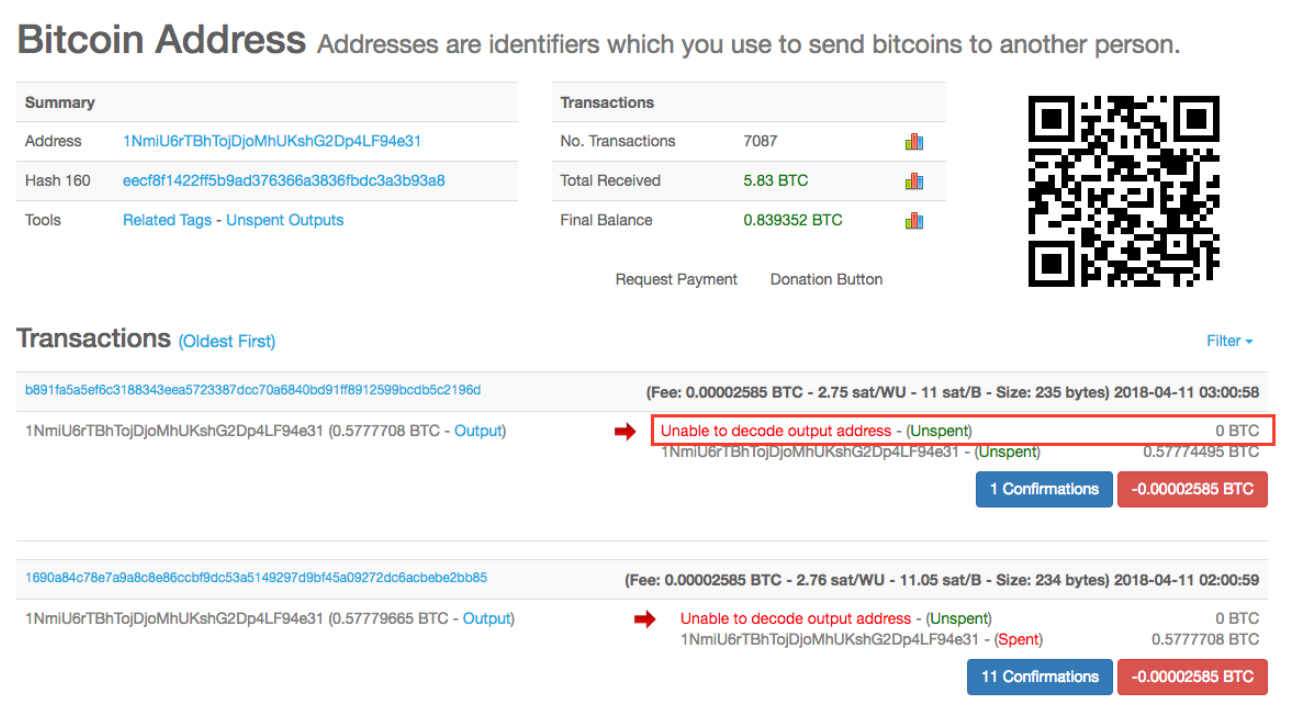This screenshot has width=1291, height=711.
Task: Open transaction hash starting with b891fa5a
Action: [253, 390]
